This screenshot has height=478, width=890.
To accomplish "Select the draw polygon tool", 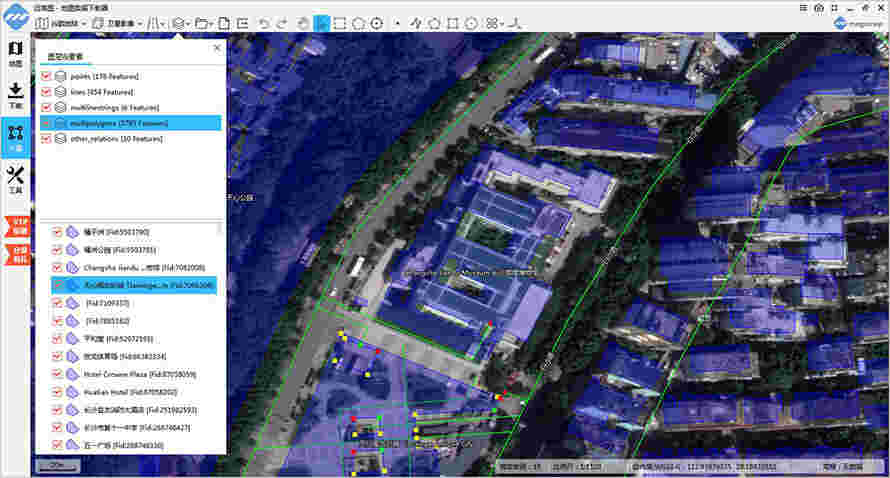I will pos(434,23).
